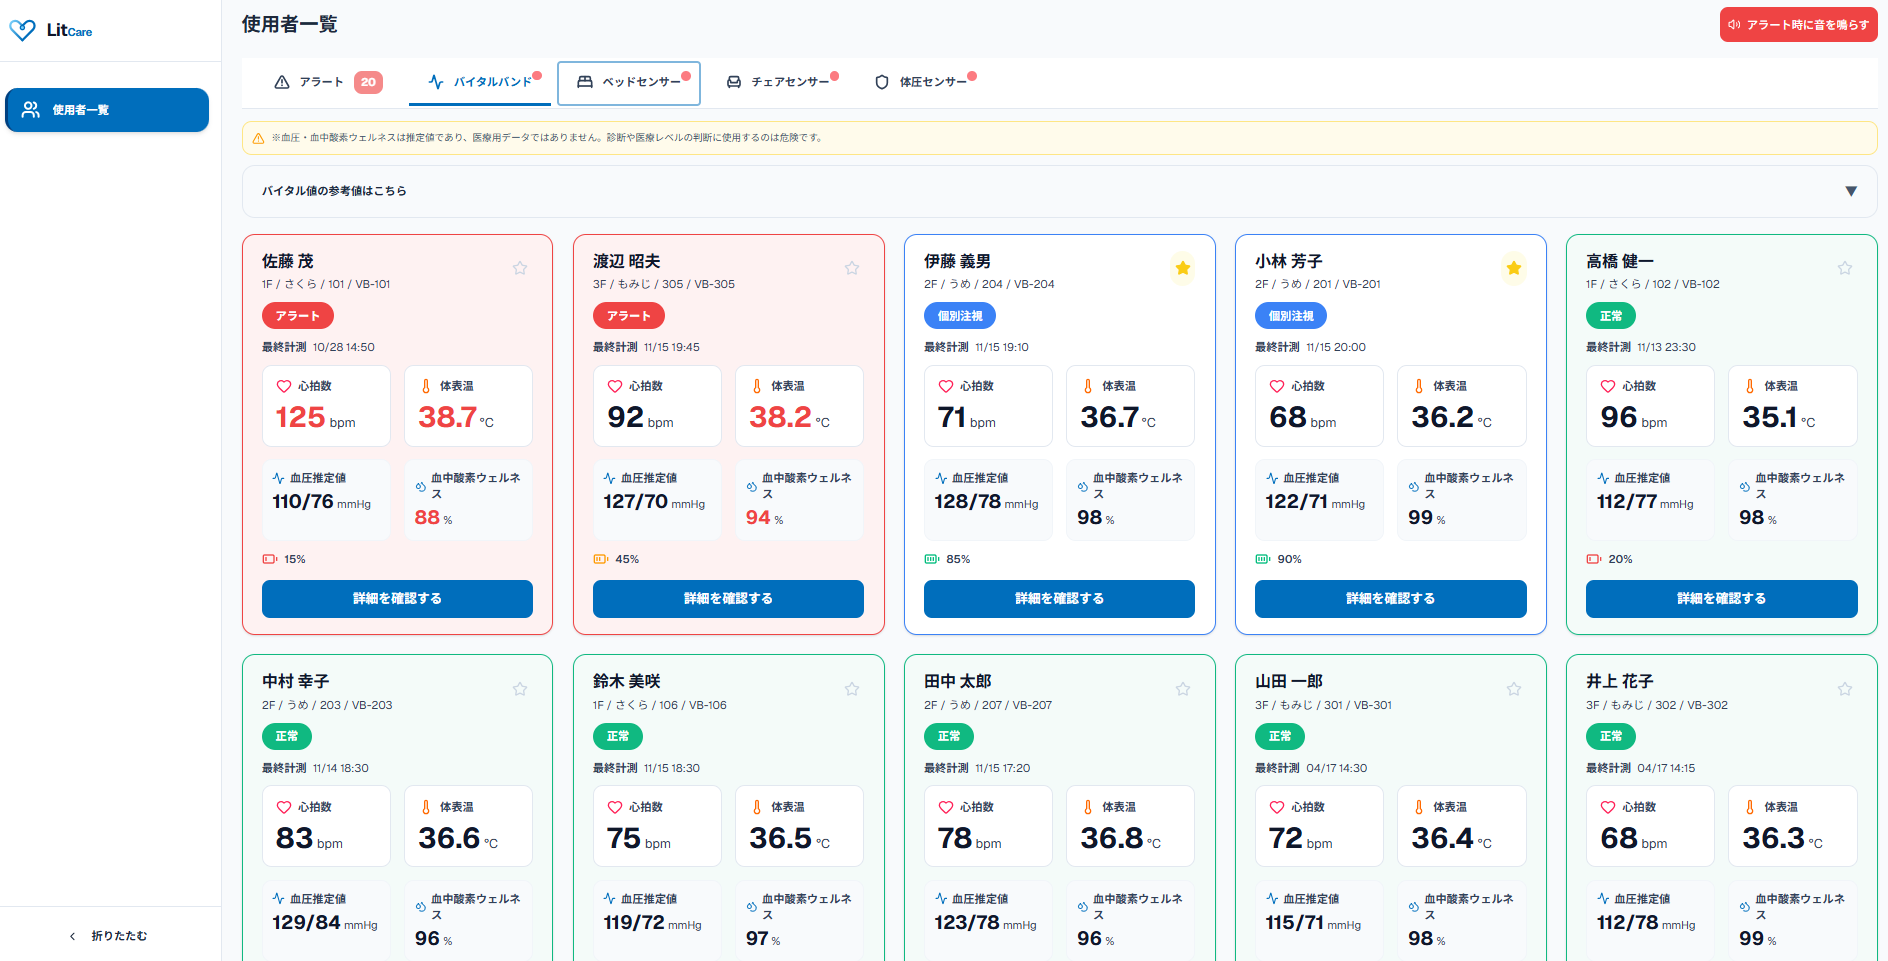Open details for 佐藤 茂

[397, 598]
